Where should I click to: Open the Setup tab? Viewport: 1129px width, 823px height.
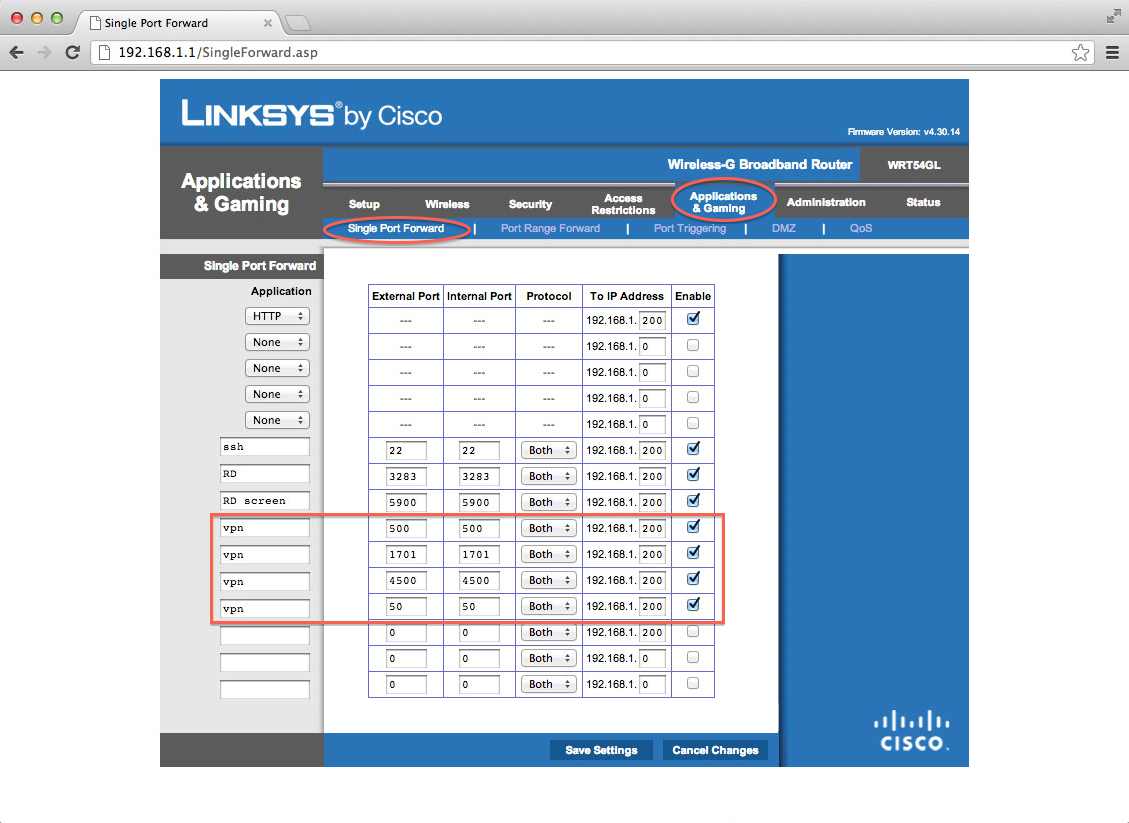click(x=364, y=204)
